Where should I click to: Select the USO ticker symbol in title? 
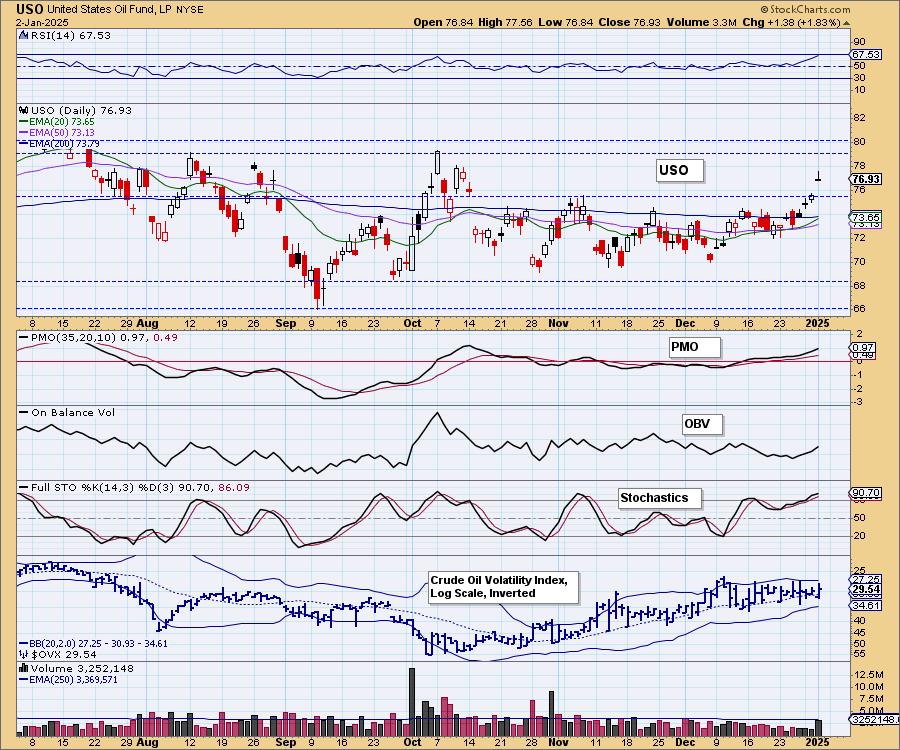coord(29,9)
